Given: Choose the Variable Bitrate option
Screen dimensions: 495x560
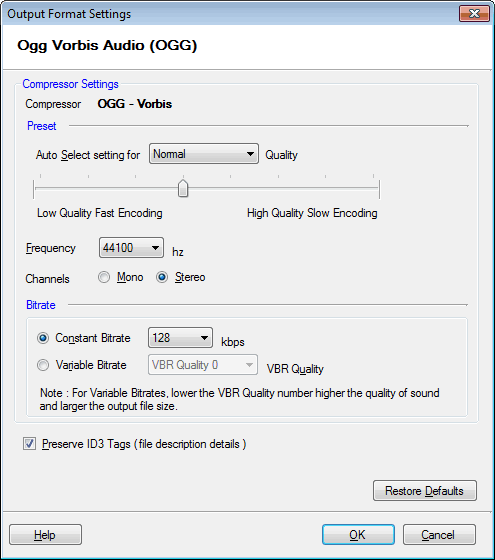Looking at the screenshot, I should [x=43, y=365].
